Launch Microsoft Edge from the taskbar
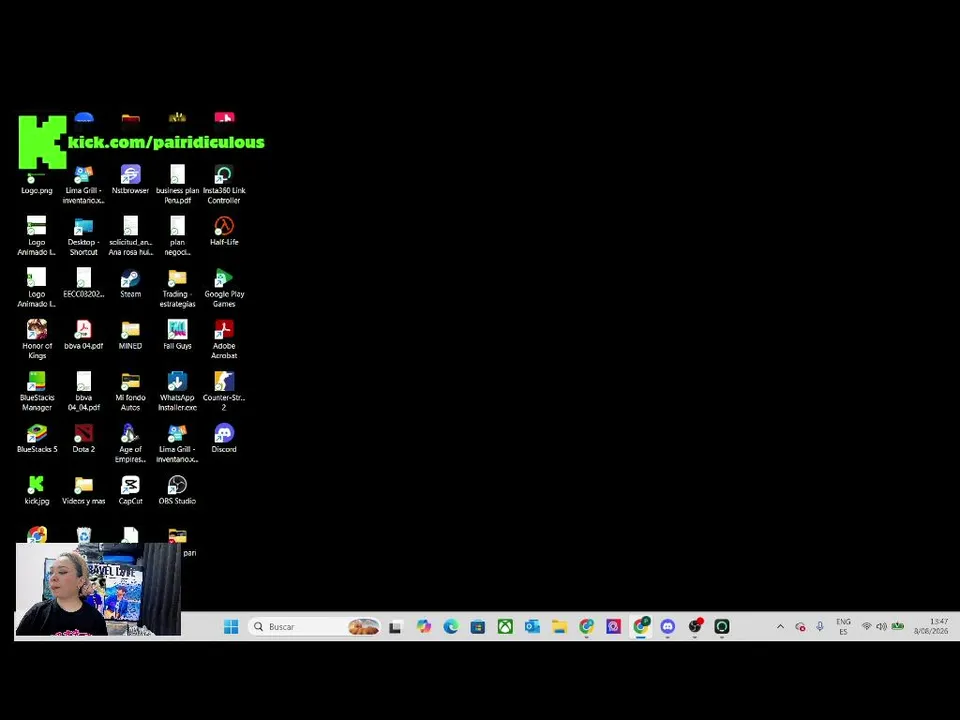960x720 pixels. (x=451, y=626)
